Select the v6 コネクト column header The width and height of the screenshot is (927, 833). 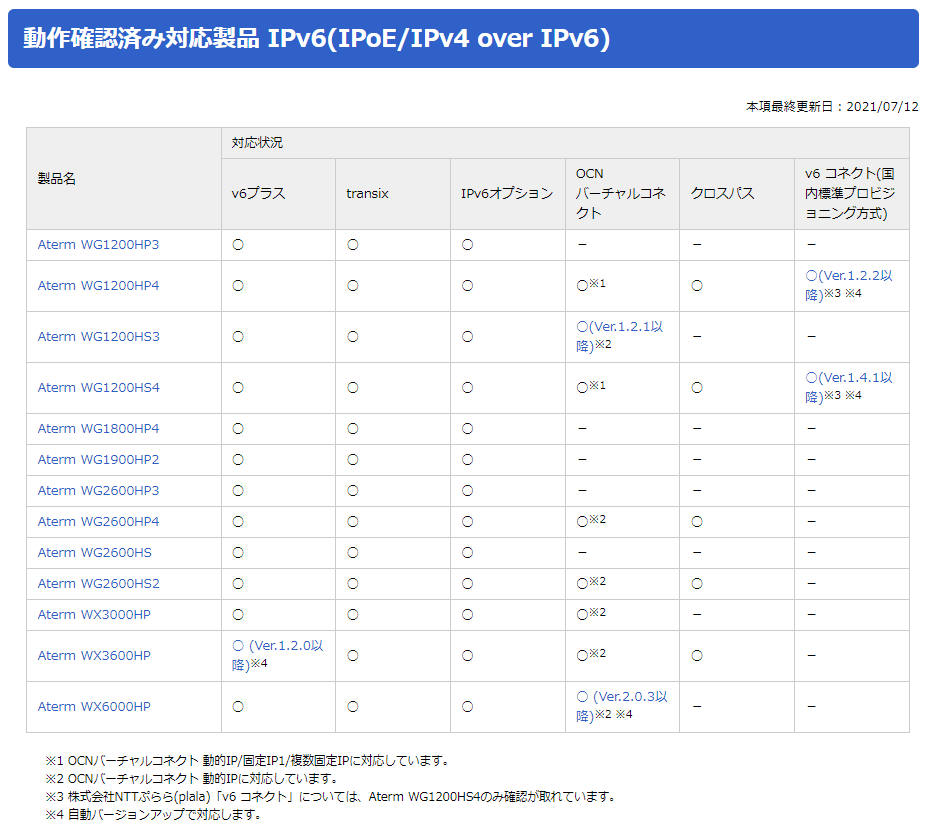pyautogui.click(x=852, y=194)
